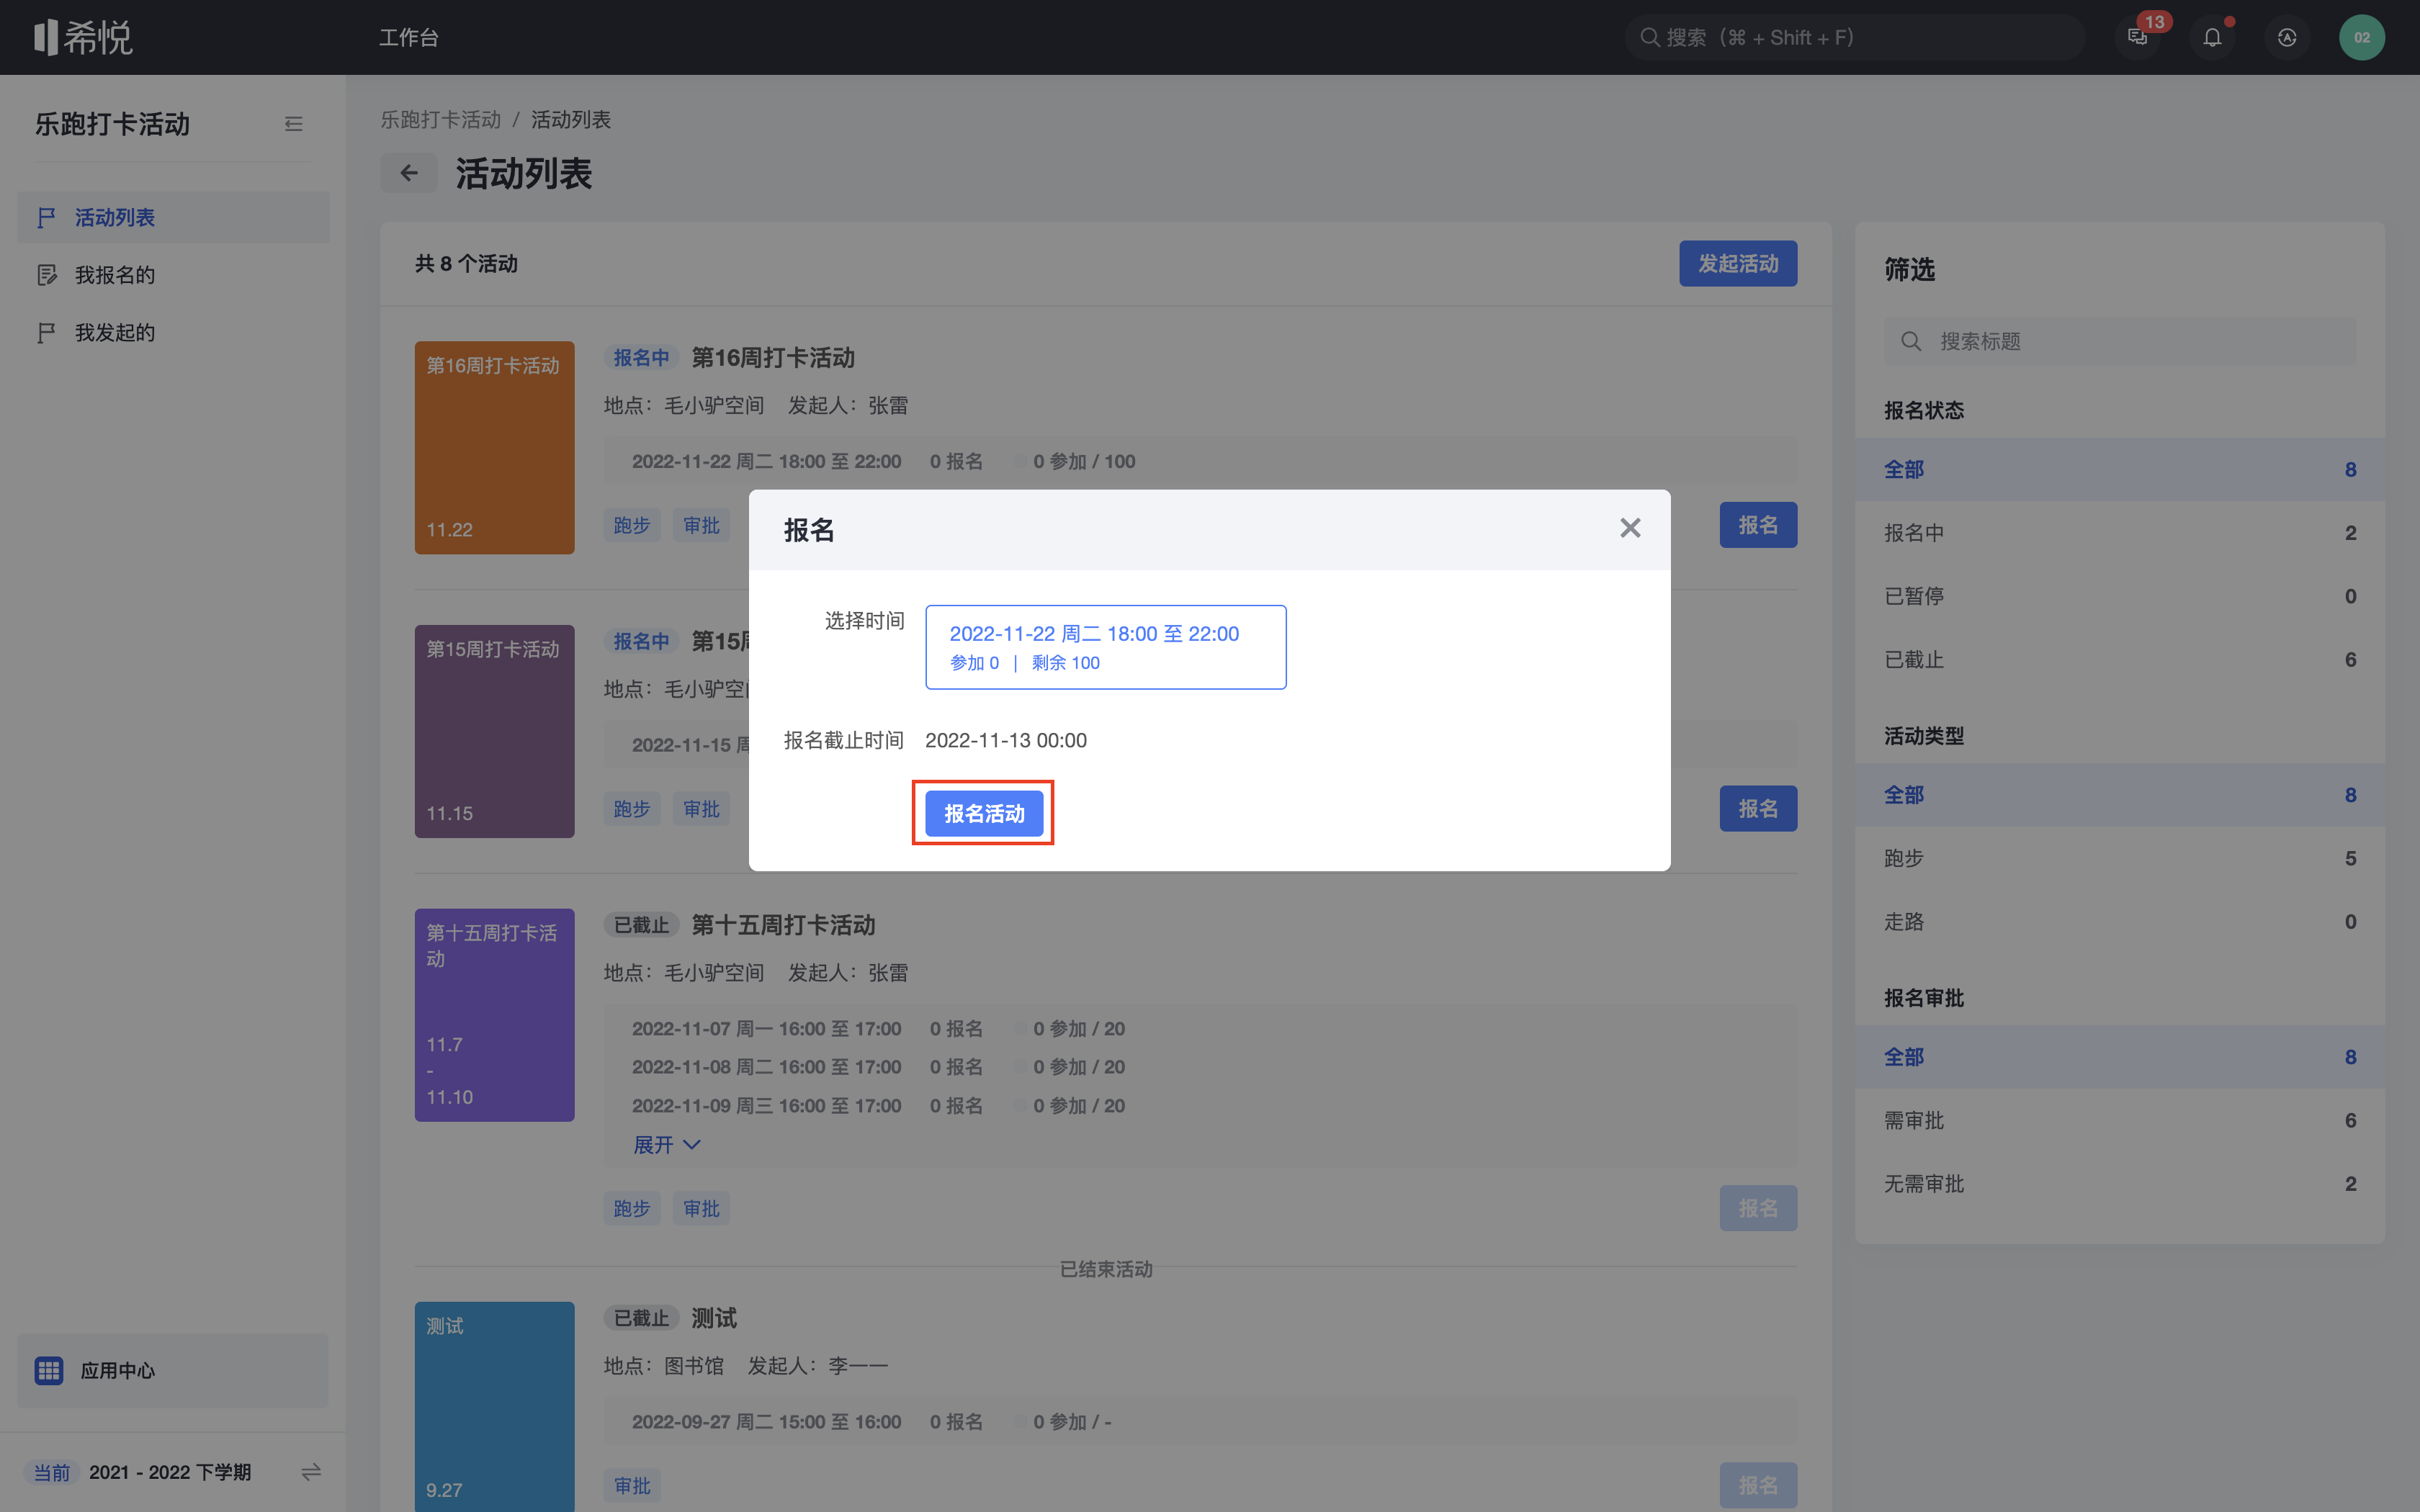
Task: Select the 2022-11-22 周二 18:00 time slot
Action: 1106,647
